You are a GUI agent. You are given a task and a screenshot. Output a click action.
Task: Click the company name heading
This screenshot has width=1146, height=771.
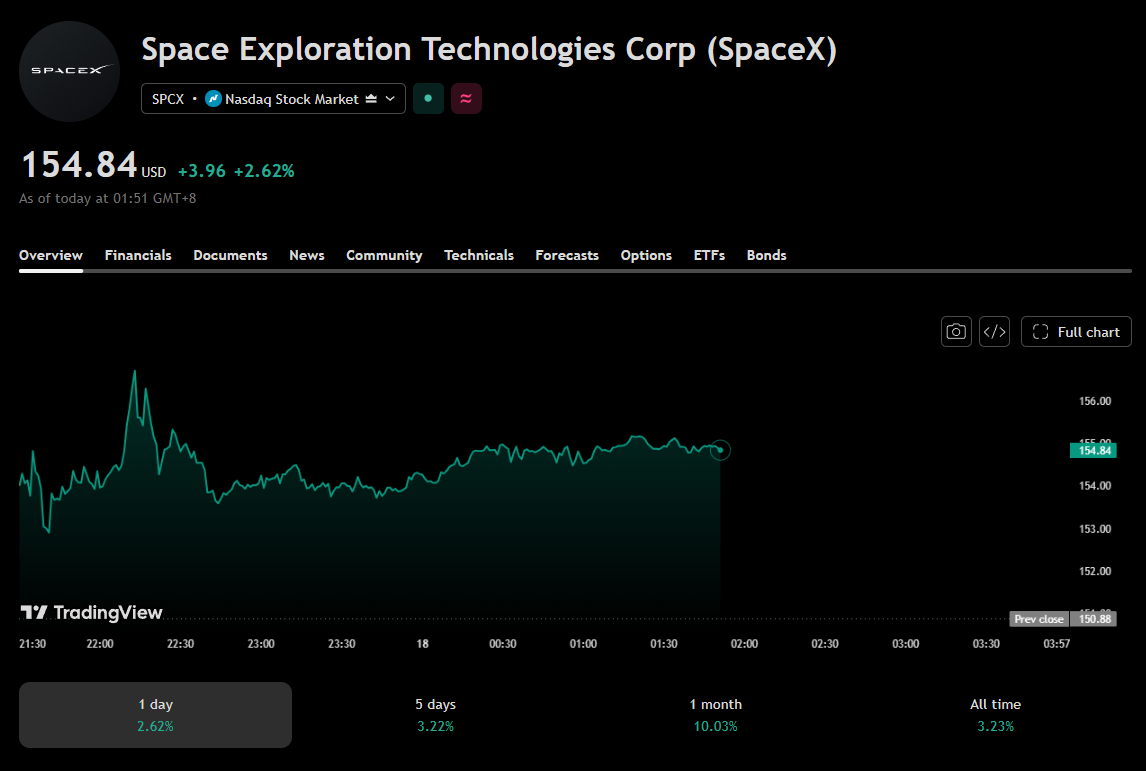[x=489, y=50]
